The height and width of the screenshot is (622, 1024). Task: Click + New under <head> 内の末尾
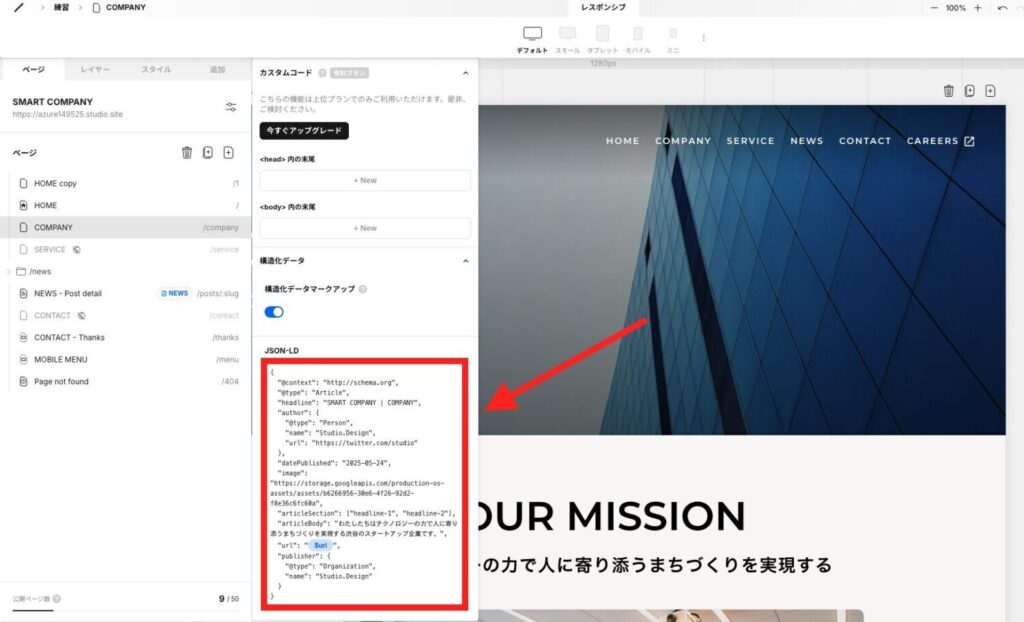point(365,181)
